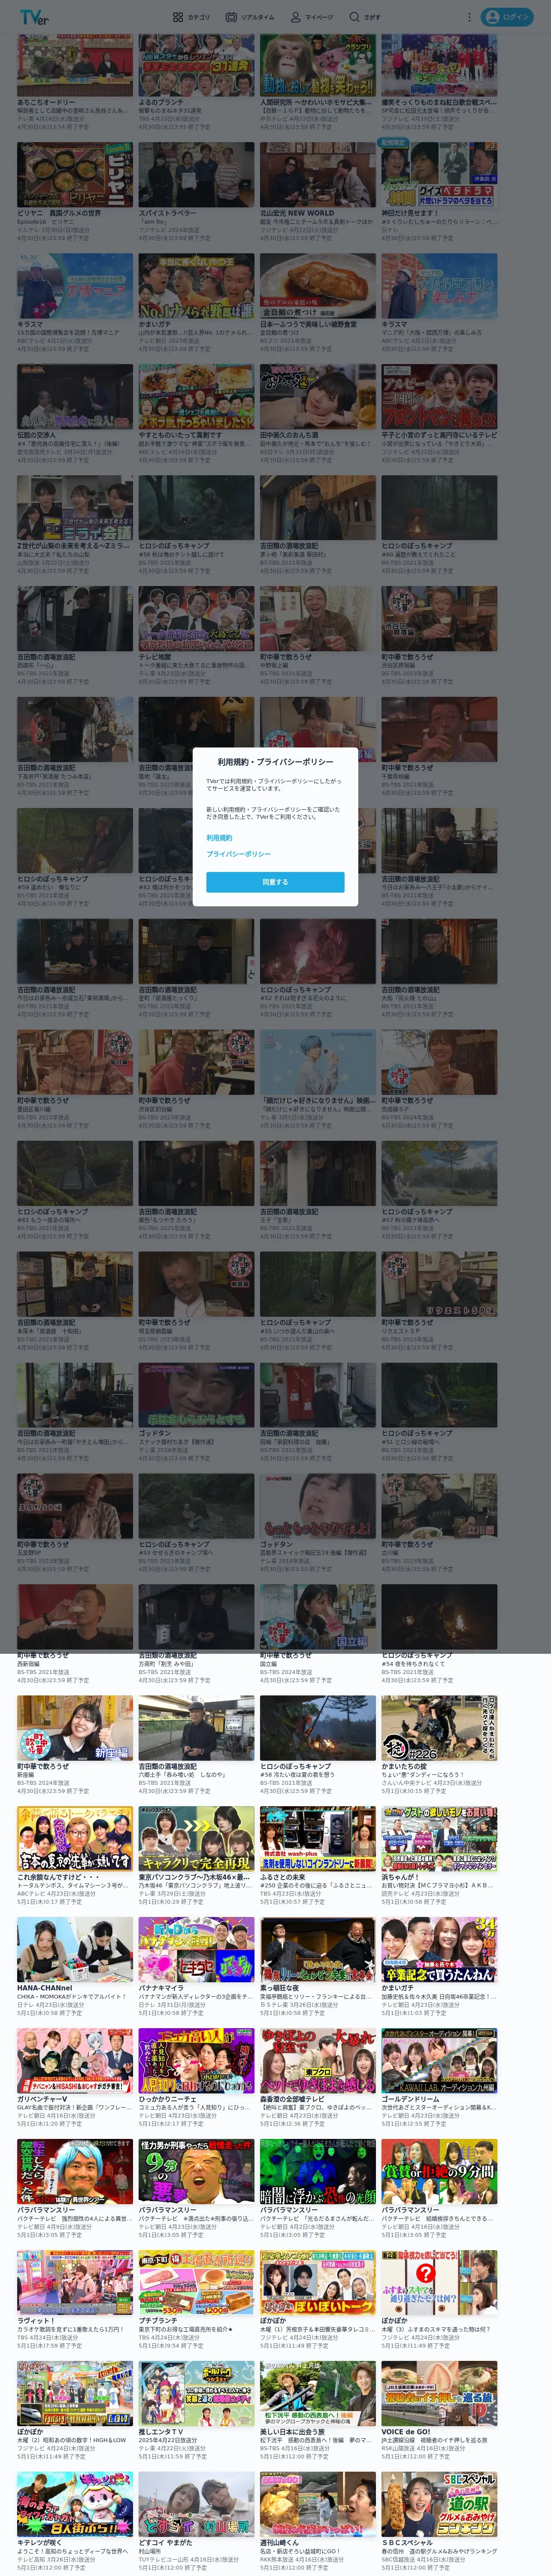The width and height of the screenshot is (551, 2576).
Task: Open the ゴールデンドリーム thumbnail
Action: point(439,2061)
